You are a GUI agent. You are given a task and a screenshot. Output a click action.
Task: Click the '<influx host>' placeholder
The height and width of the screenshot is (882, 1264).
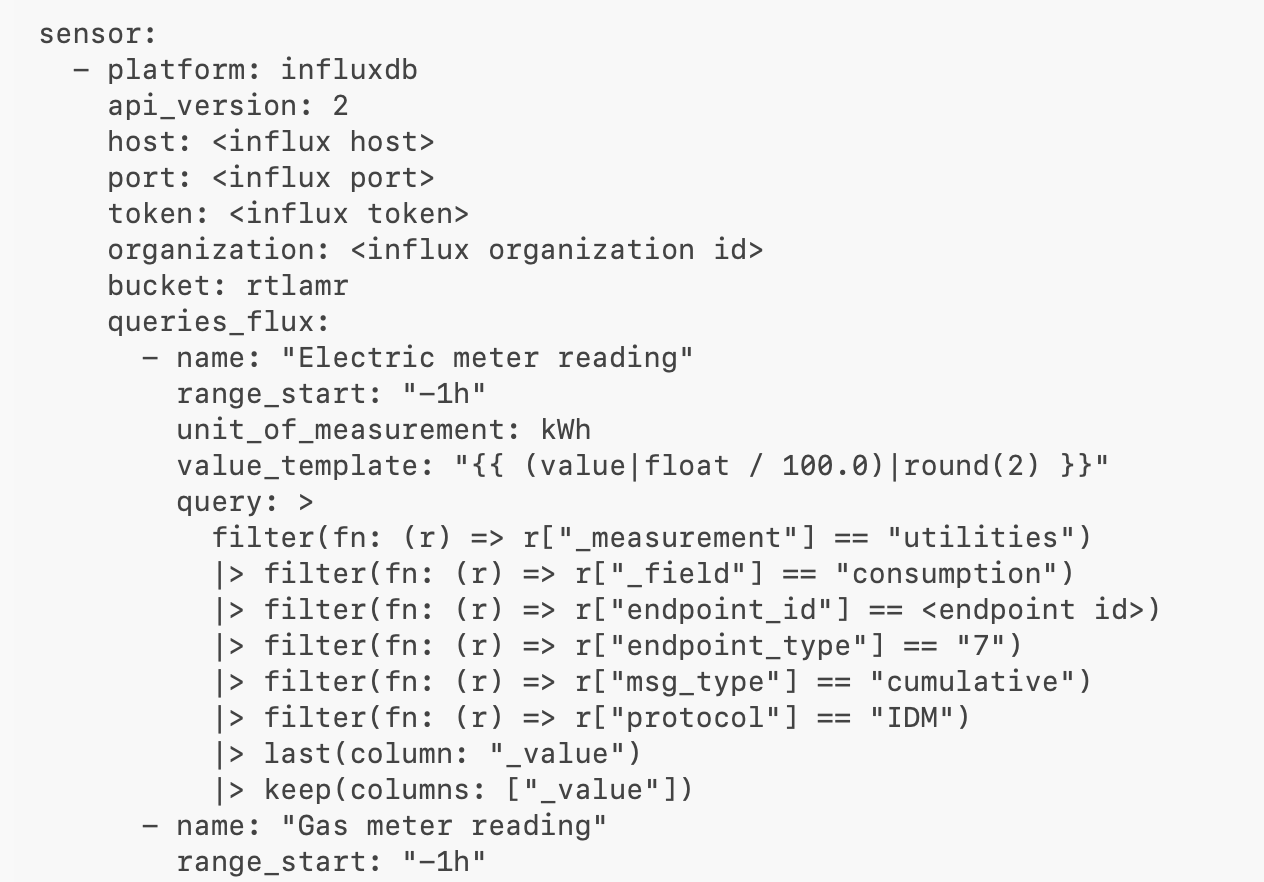pos(323,142)
